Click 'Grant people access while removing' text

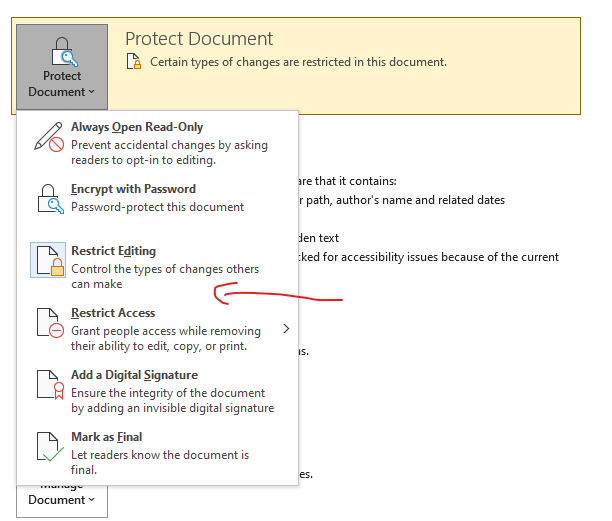click(166, 331)
